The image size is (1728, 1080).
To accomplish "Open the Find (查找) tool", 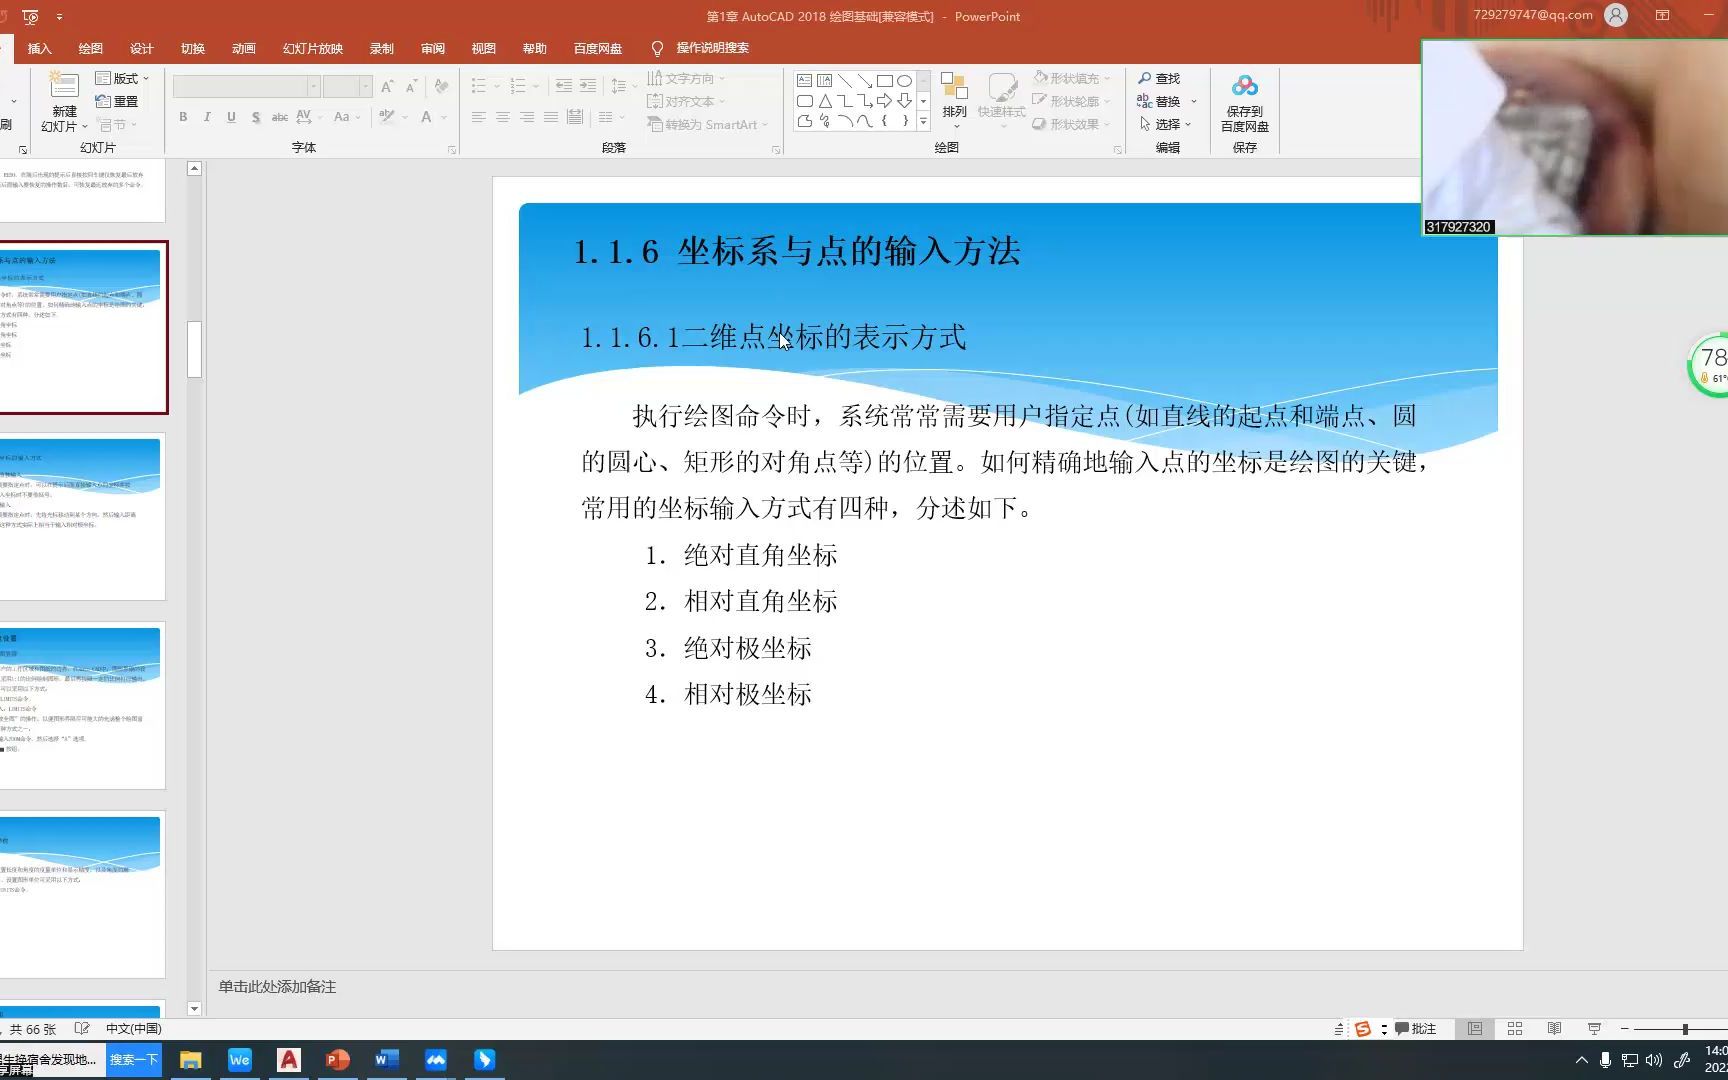I will 1160,78.
